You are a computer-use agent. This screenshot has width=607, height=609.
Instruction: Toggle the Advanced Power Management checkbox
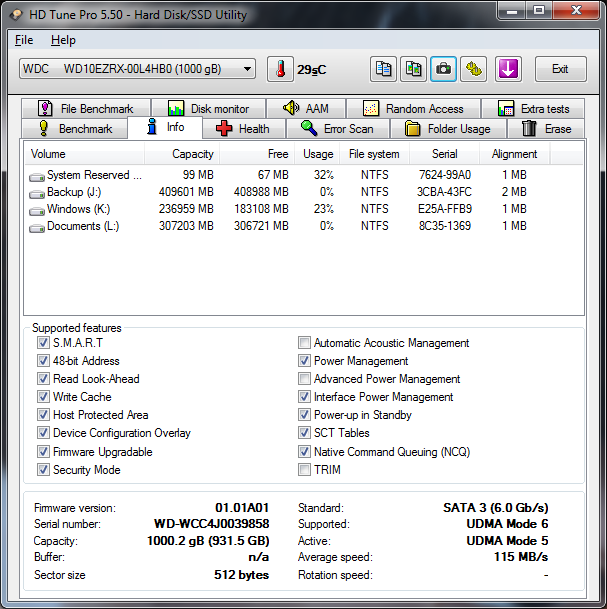(x=304, y=379)
